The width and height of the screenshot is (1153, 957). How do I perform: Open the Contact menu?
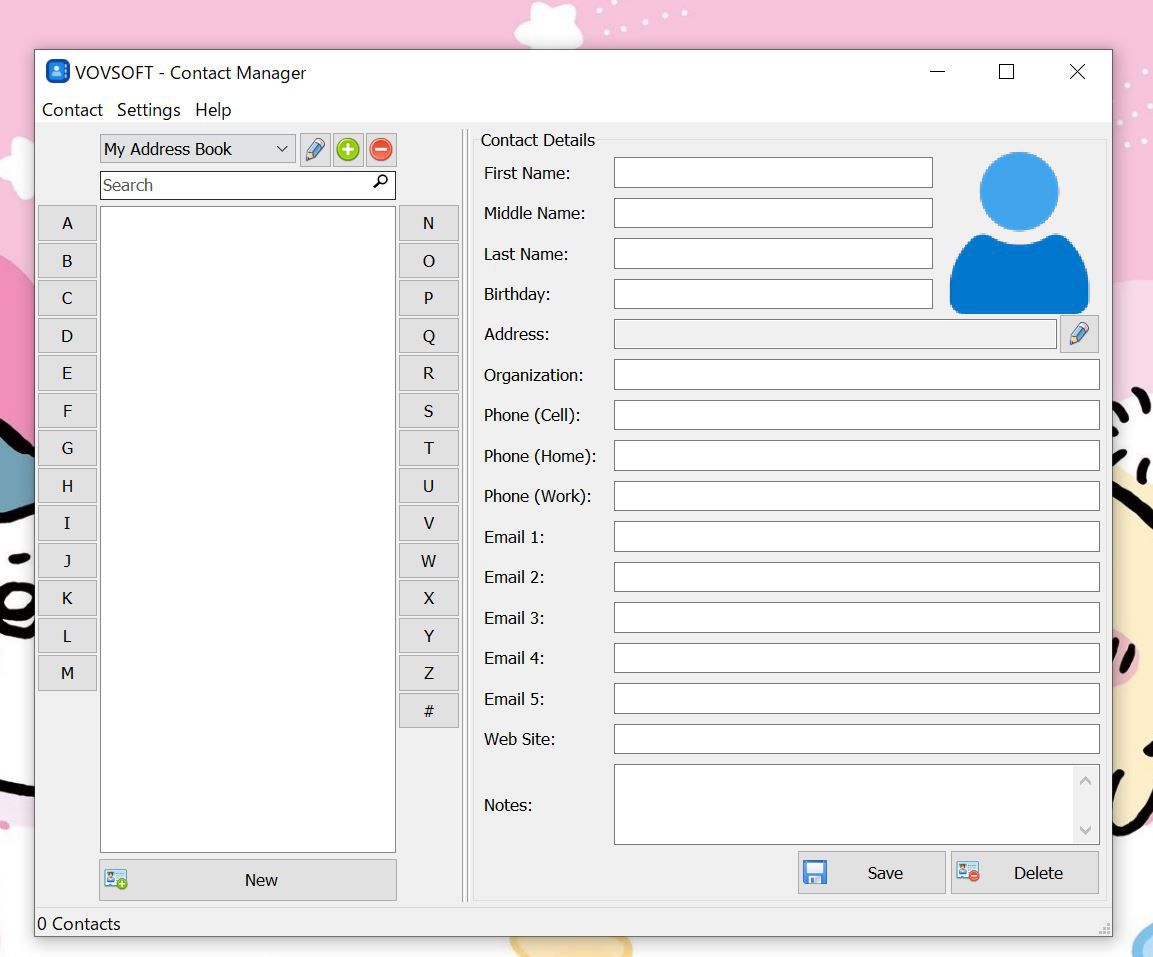(71, 110)
